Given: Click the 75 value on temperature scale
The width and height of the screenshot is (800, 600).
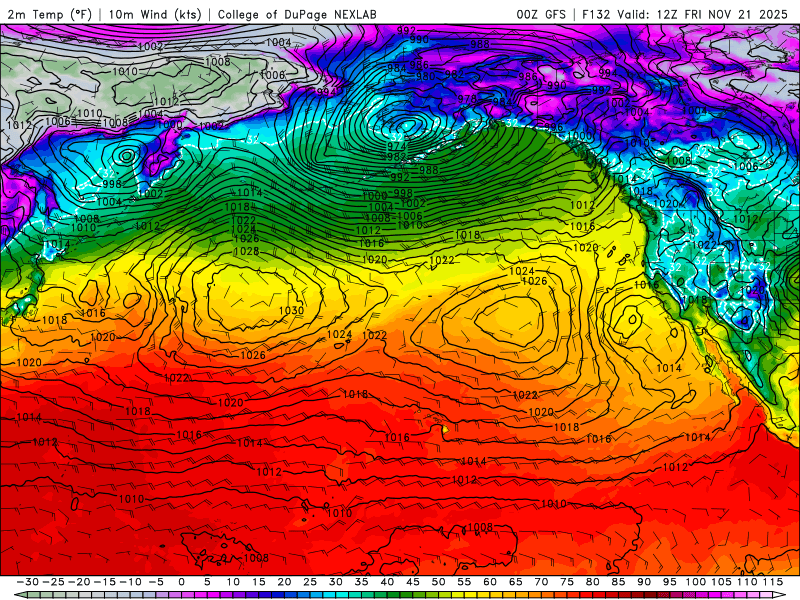Looking at the screenshot, I should point(566,582).
